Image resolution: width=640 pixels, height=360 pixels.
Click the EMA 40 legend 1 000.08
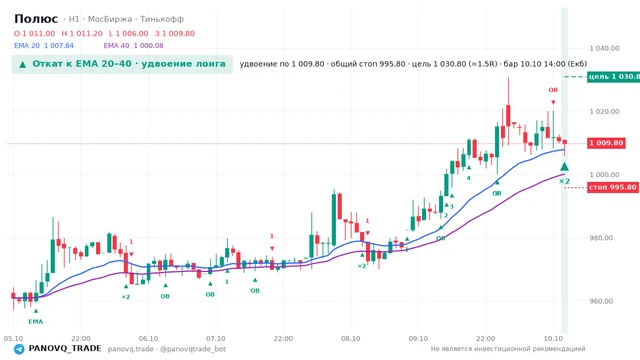click(x=133, y=46)
